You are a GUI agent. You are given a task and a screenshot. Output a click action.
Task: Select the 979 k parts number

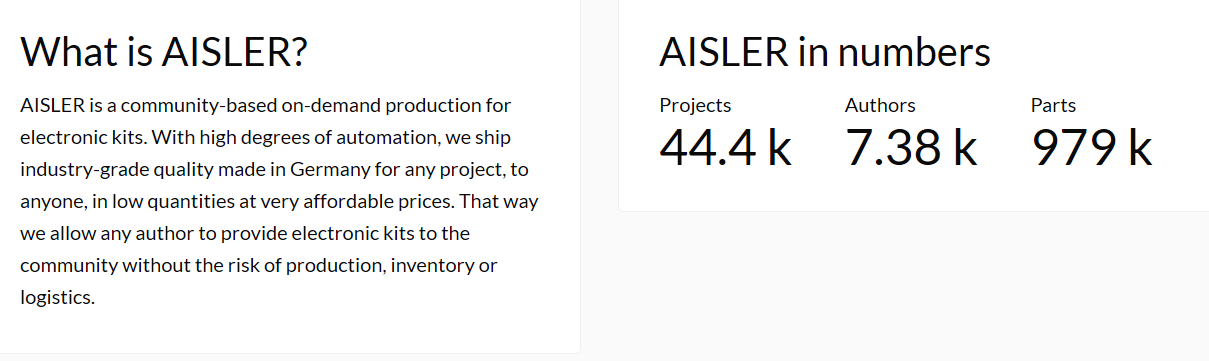click(1091, 148)
